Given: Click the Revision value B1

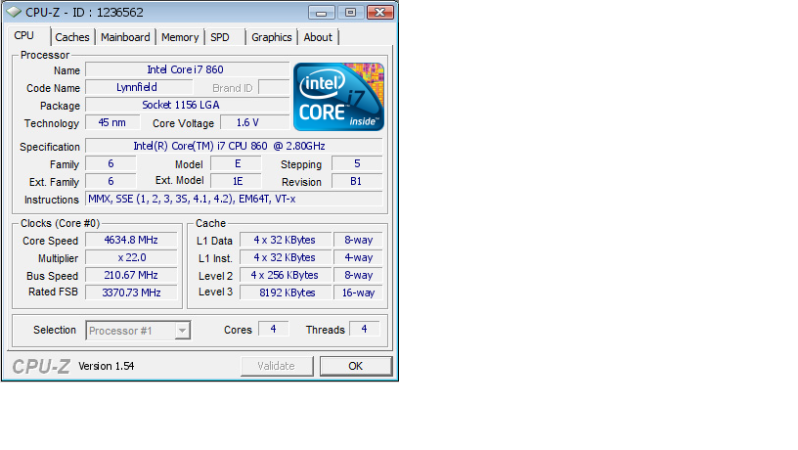Looking at the screenshot, I should point(357,181).
